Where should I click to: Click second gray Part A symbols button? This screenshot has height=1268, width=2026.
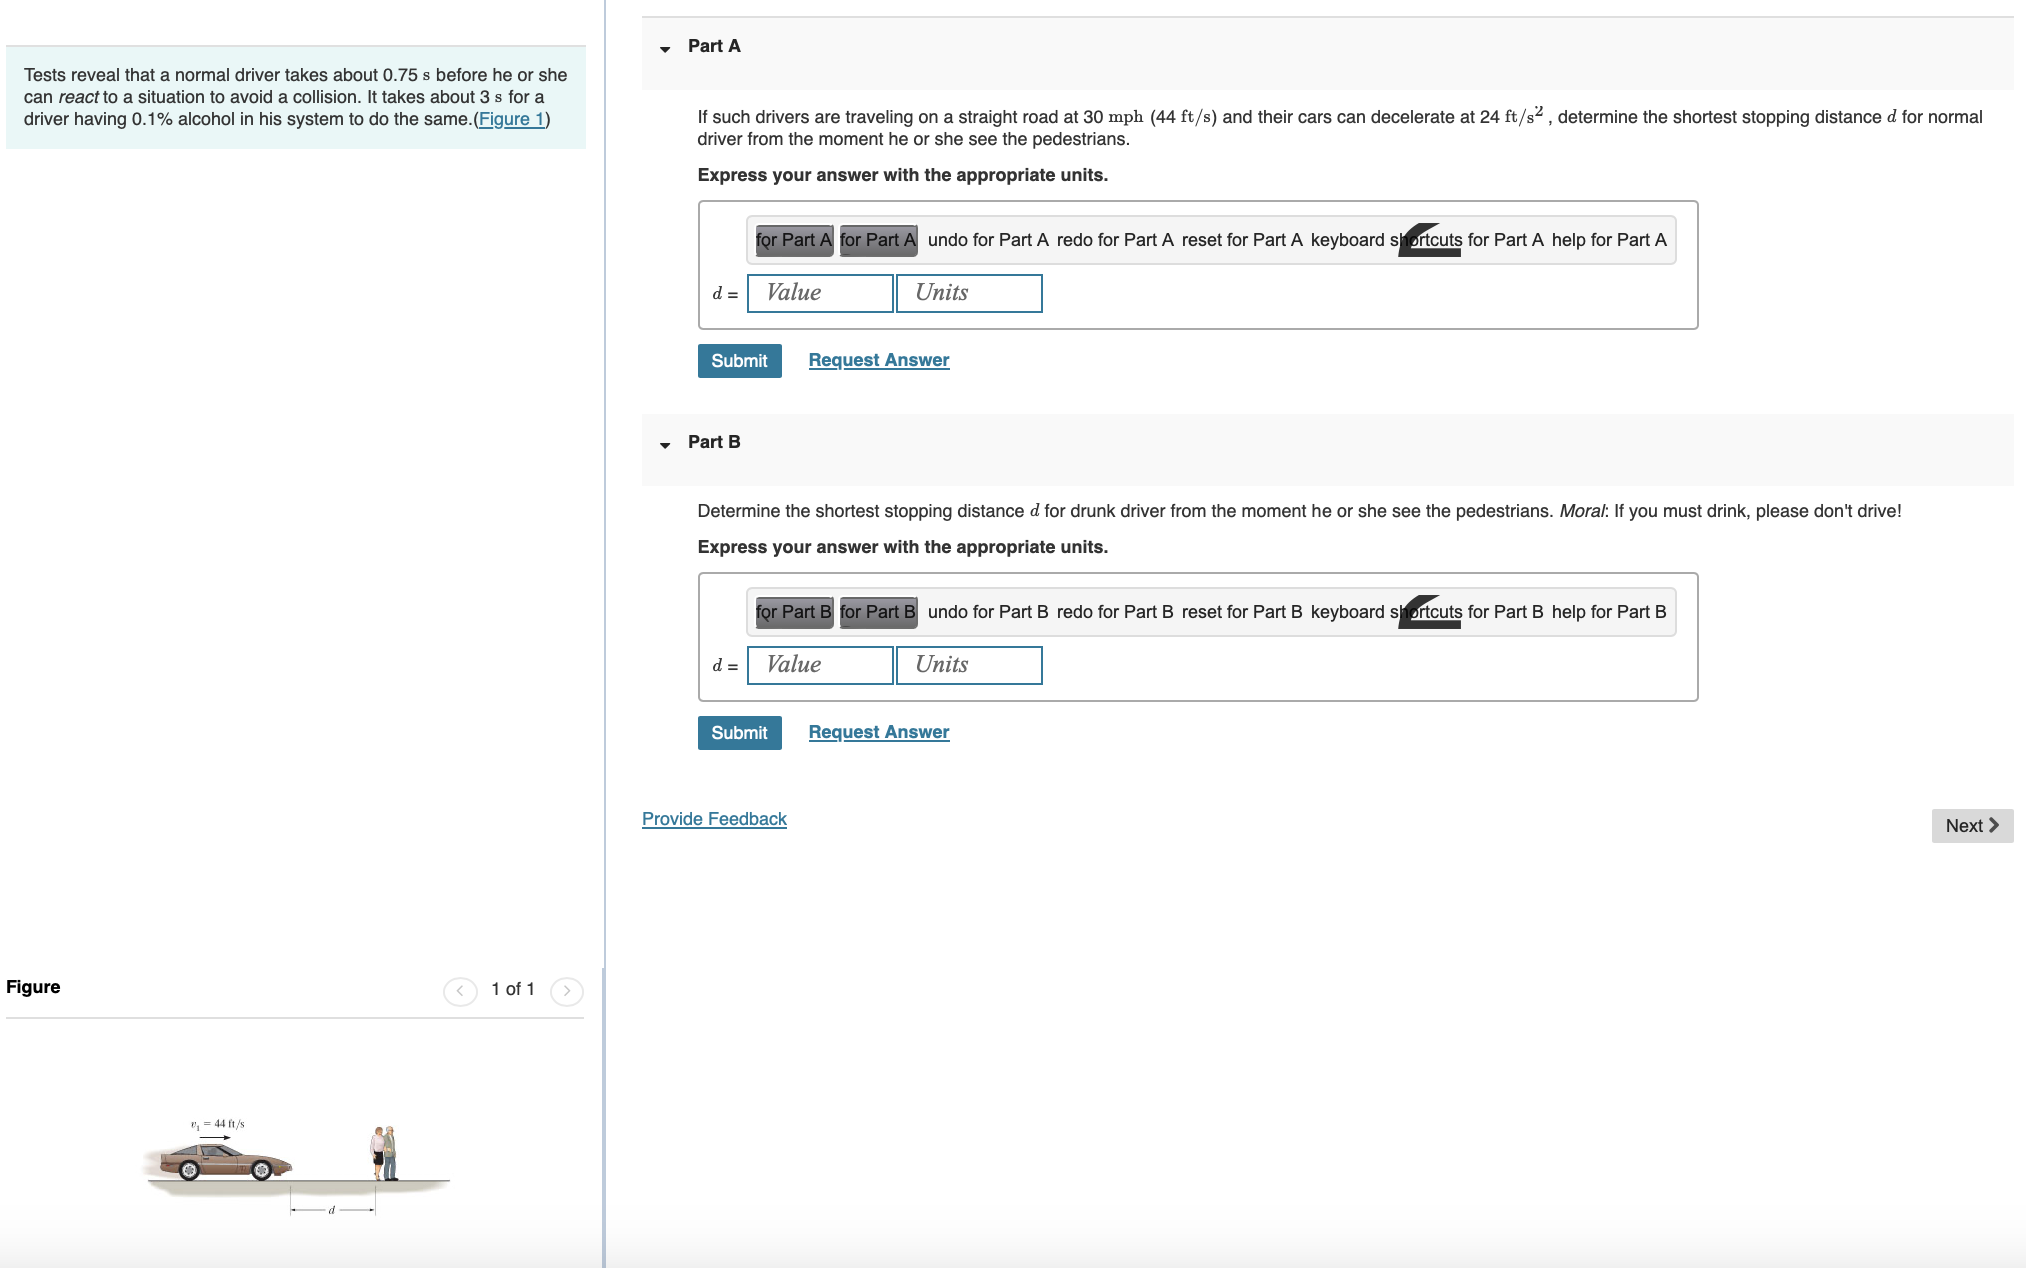(878, 240)
